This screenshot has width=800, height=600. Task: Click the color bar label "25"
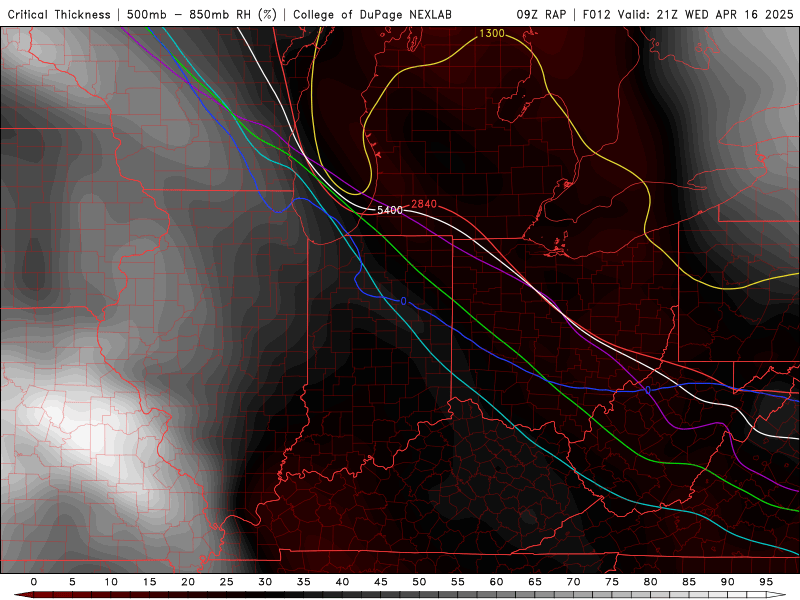227,582
